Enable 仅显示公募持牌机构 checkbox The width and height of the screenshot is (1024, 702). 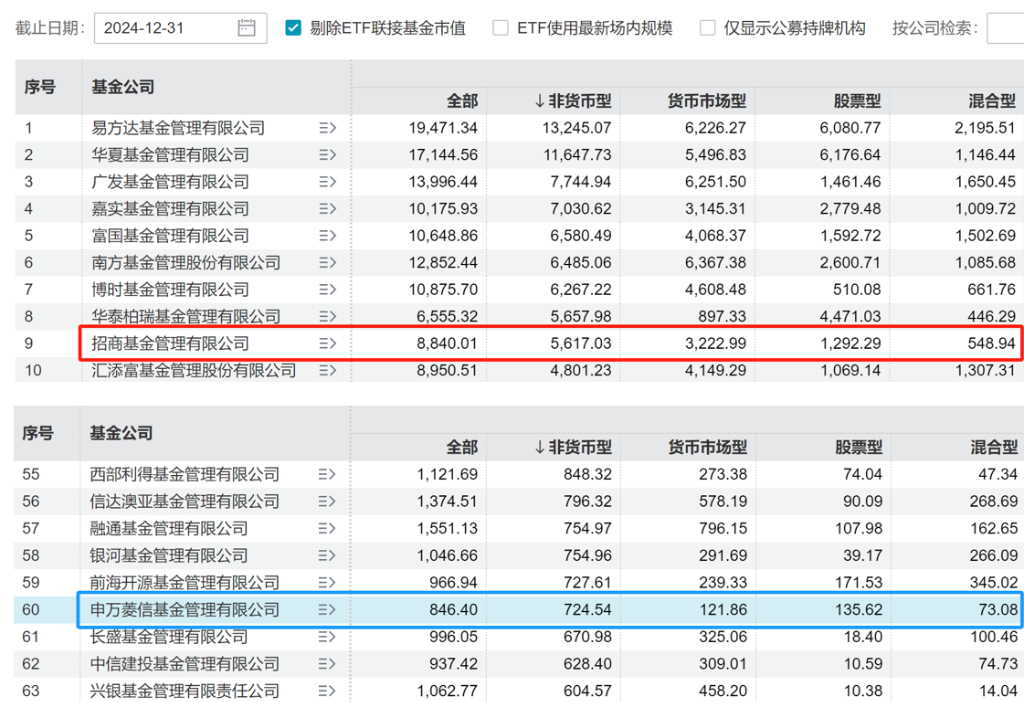tap(707, 28)
